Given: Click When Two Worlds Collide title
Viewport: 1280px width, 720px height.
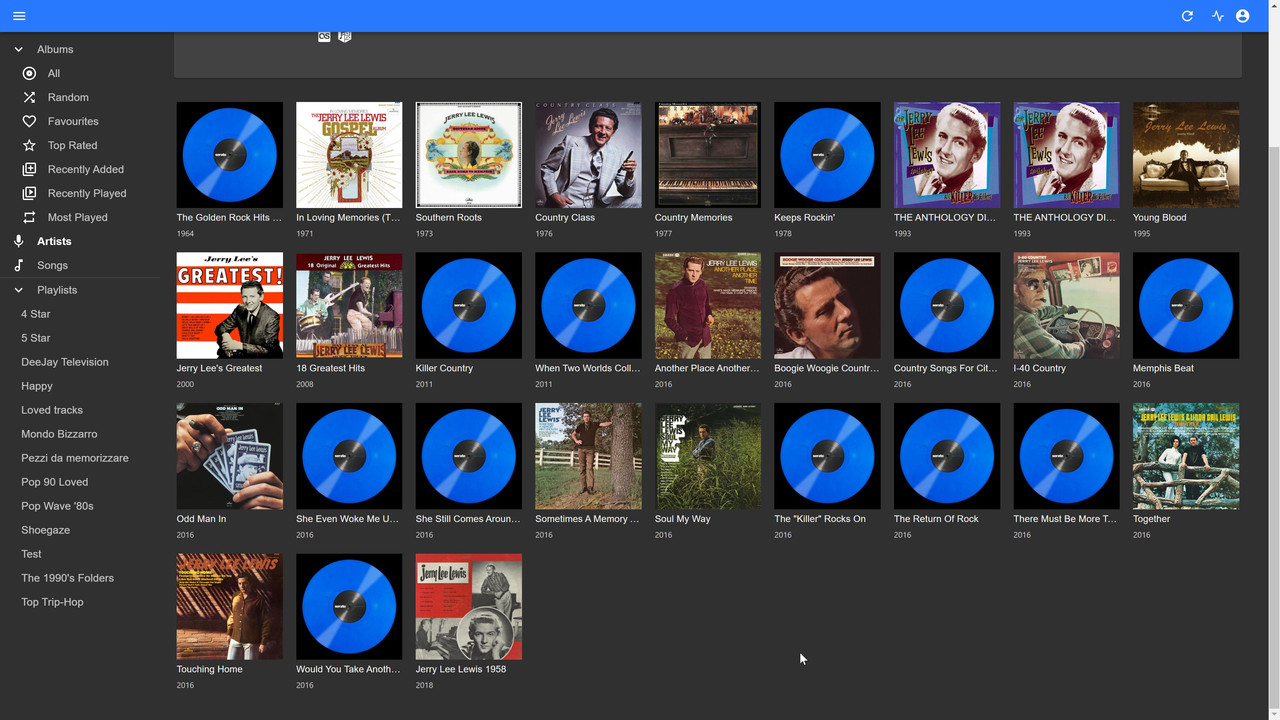Looking at the screenshot, I should (588, 368).
